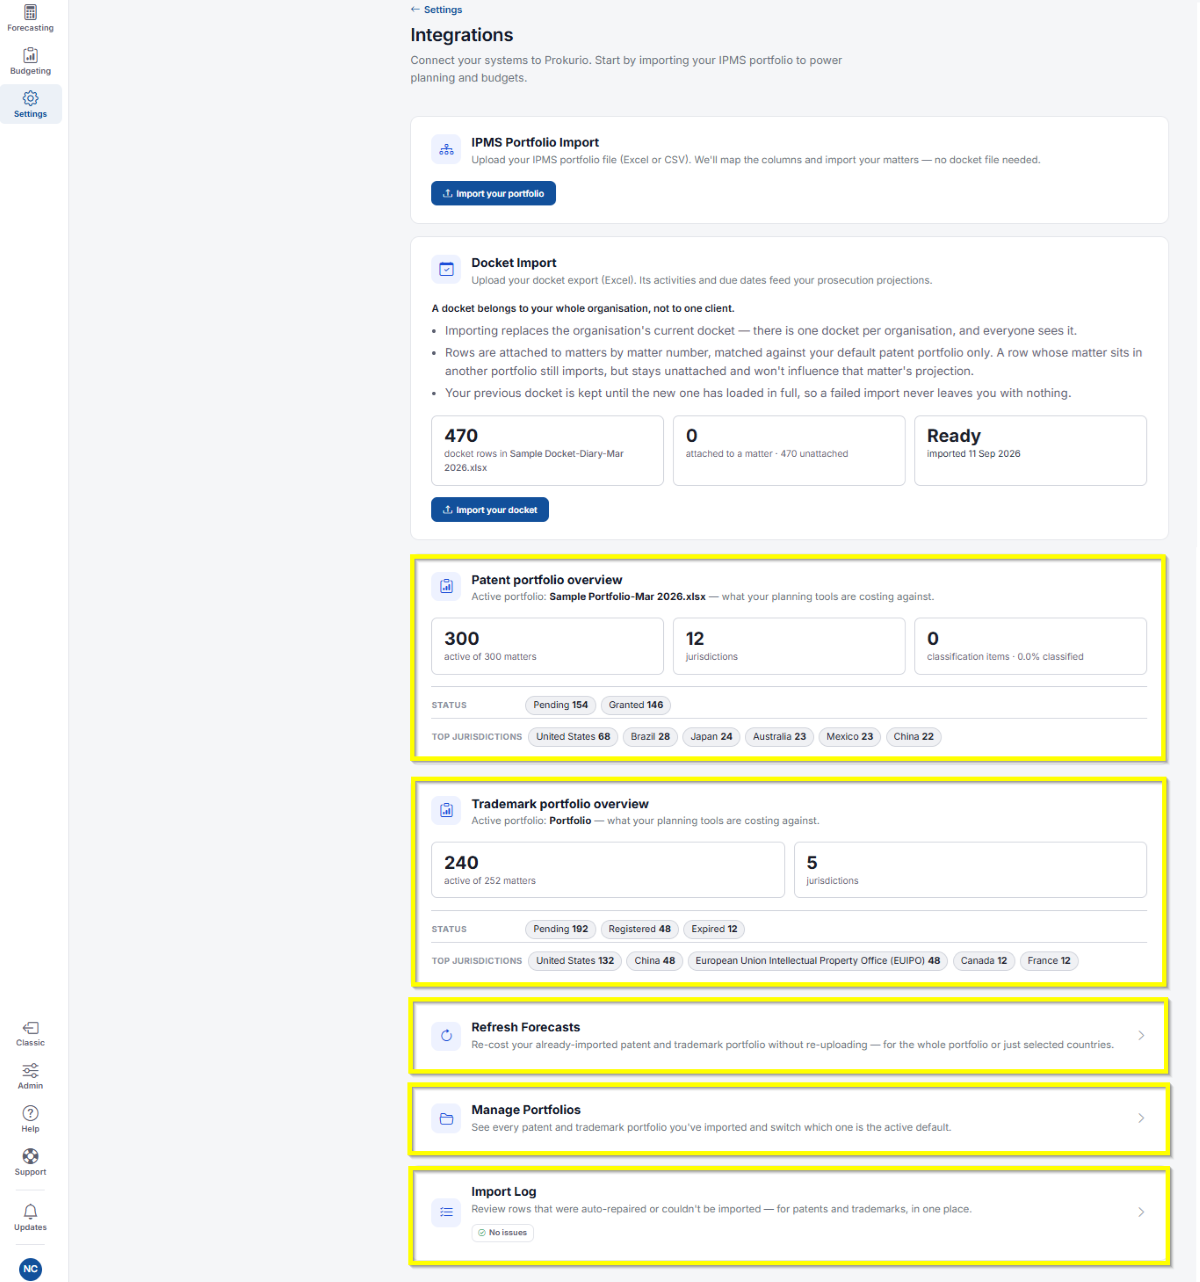Click the Japan 24 jurisdiction chip
The height and width of the screenshot is (1282, 1200).
[x=711, y=737]
